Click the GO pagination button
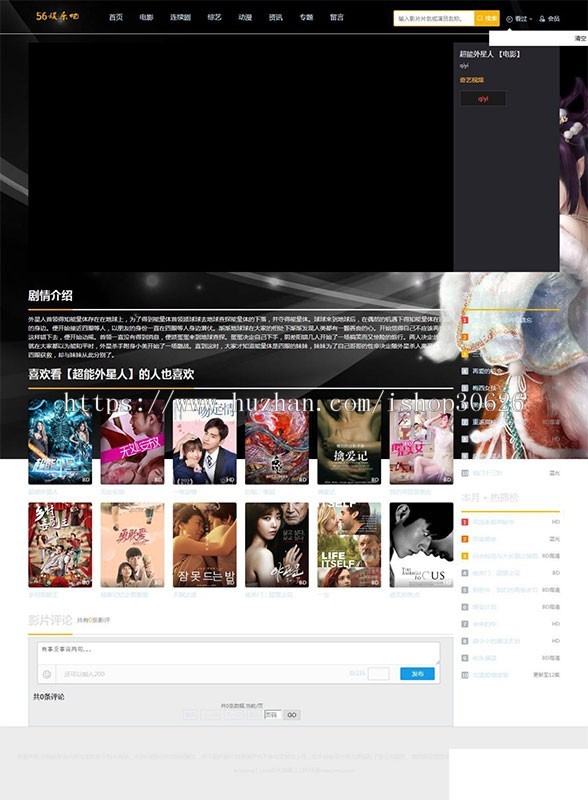 [292, 715]
